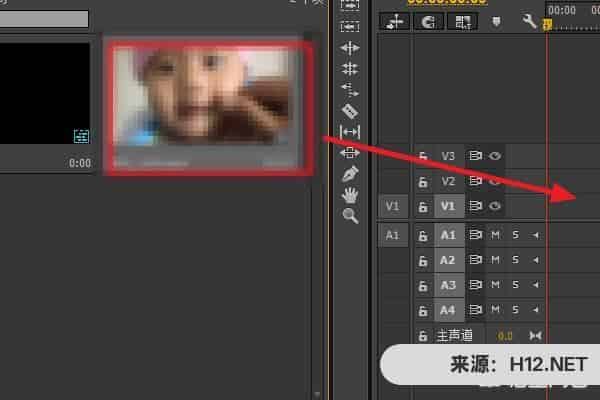Solo audio track A3
The width and height of the screenshot is (600, 400).
coord(516,285)
